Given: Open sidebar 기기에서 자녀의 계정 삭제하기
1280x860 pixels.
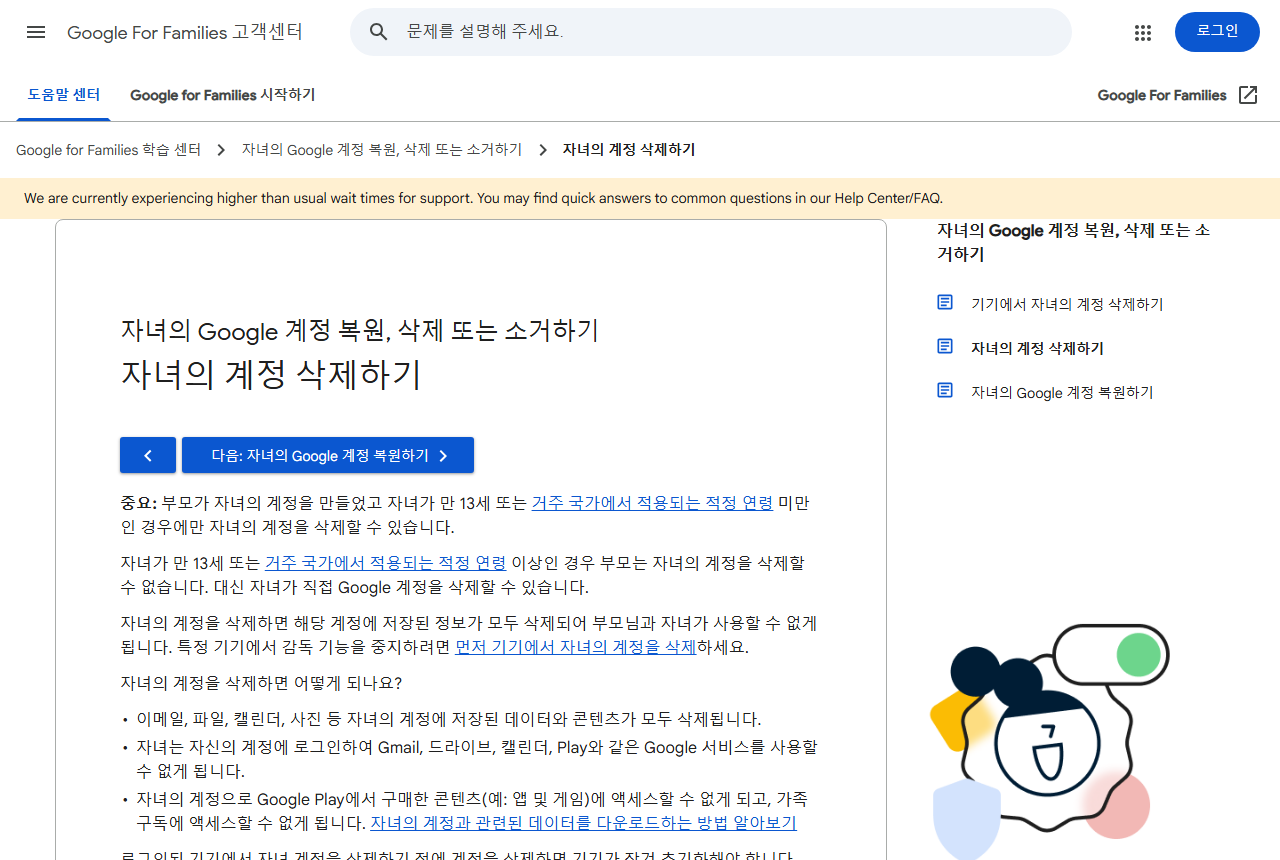Looking at the screenshot, I should 1067,304.
